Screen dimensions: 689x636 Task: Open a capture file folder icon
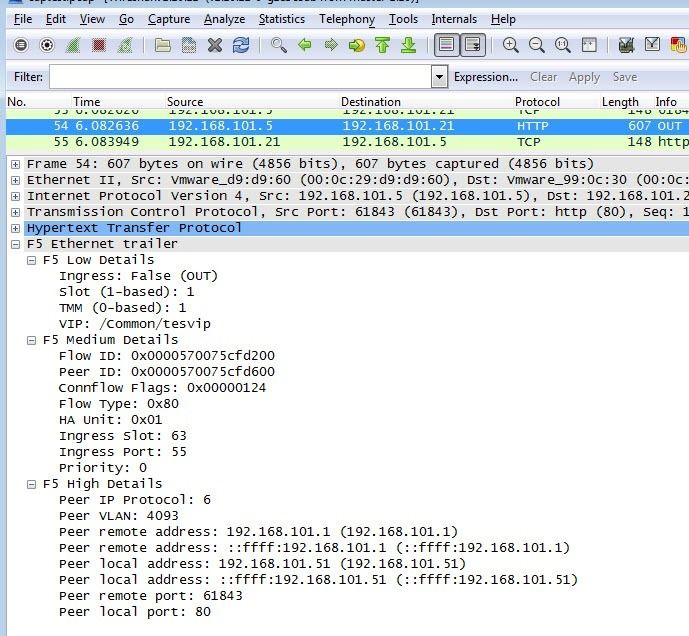pyautogui.click(x=163, y=45)
